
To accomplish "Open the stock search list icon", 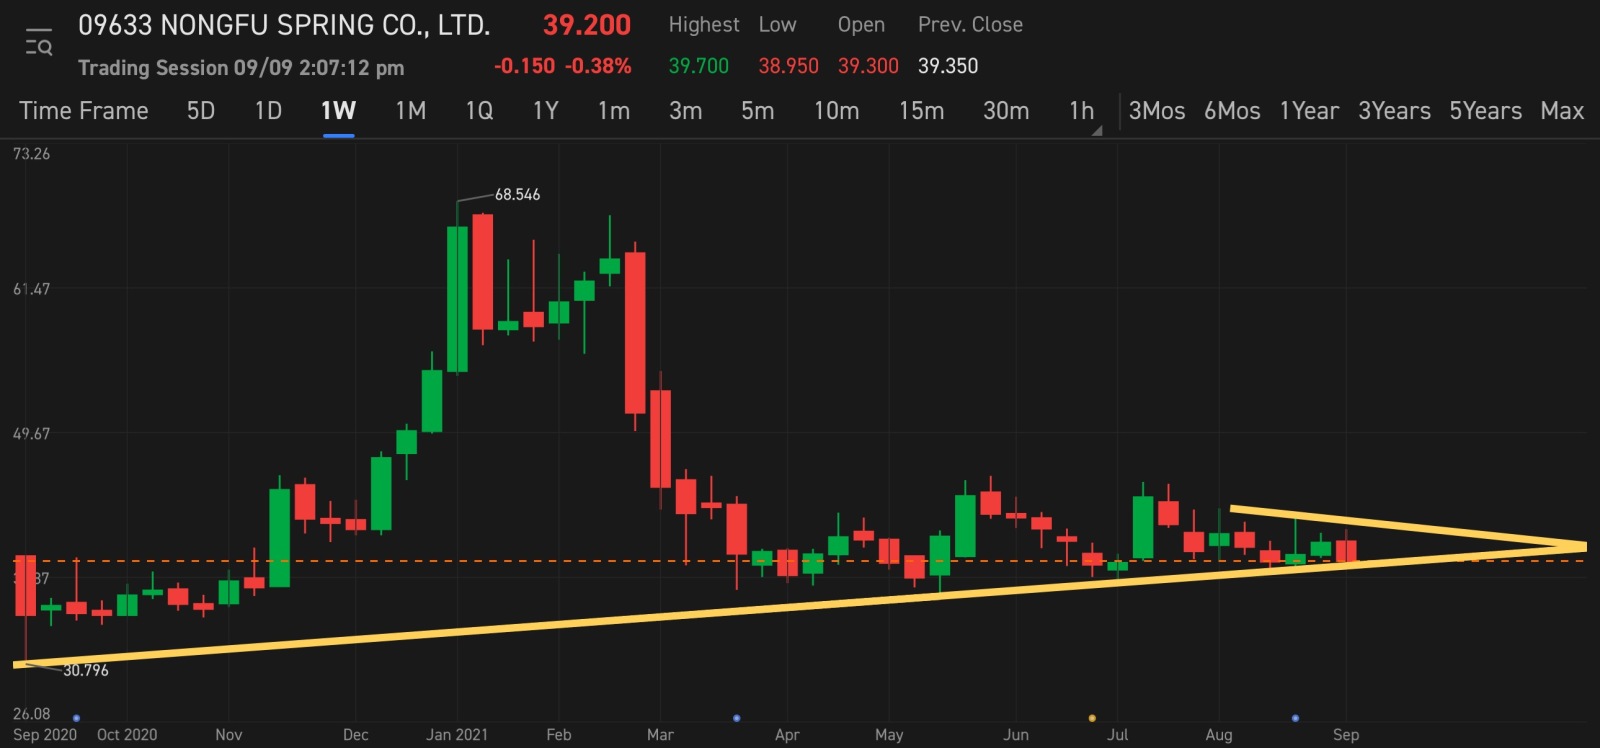I will 38,44.
